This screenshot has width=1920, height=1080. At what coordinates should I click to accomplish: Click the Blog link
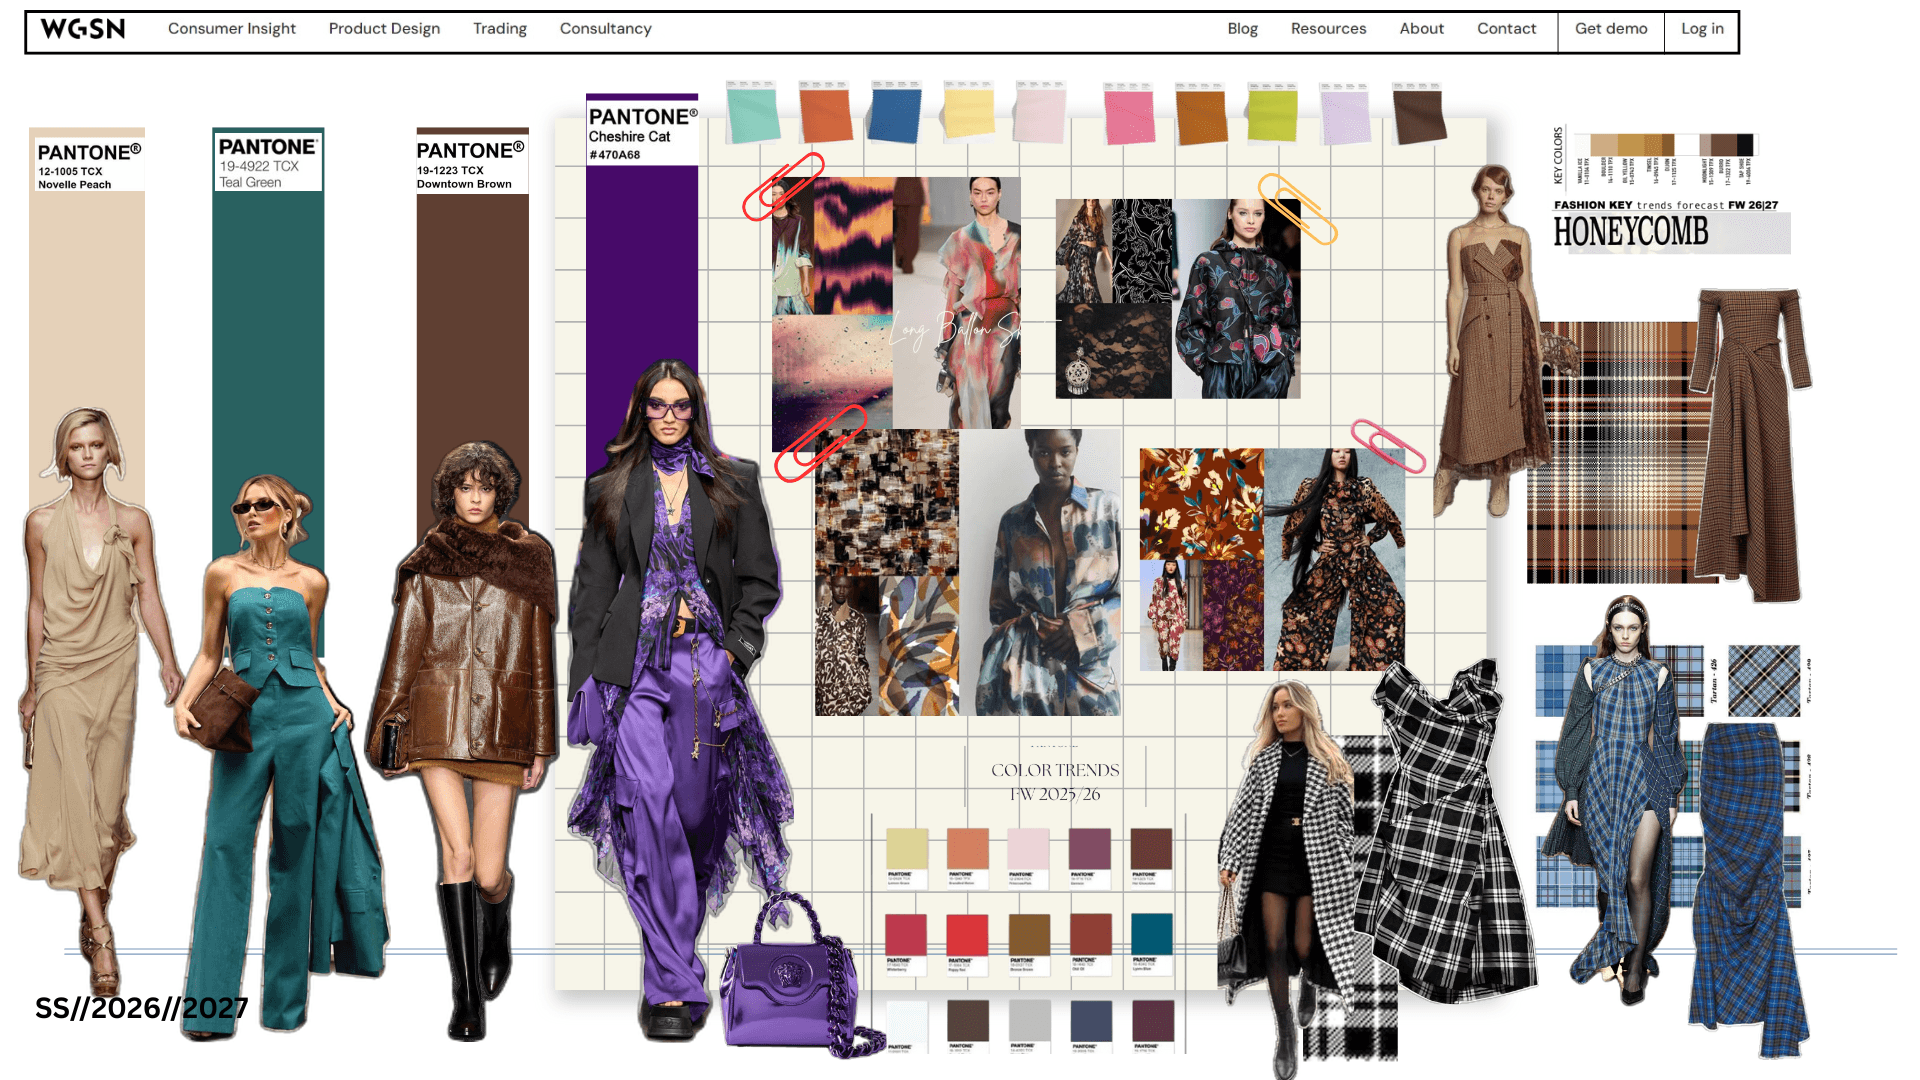(1242, 29)
